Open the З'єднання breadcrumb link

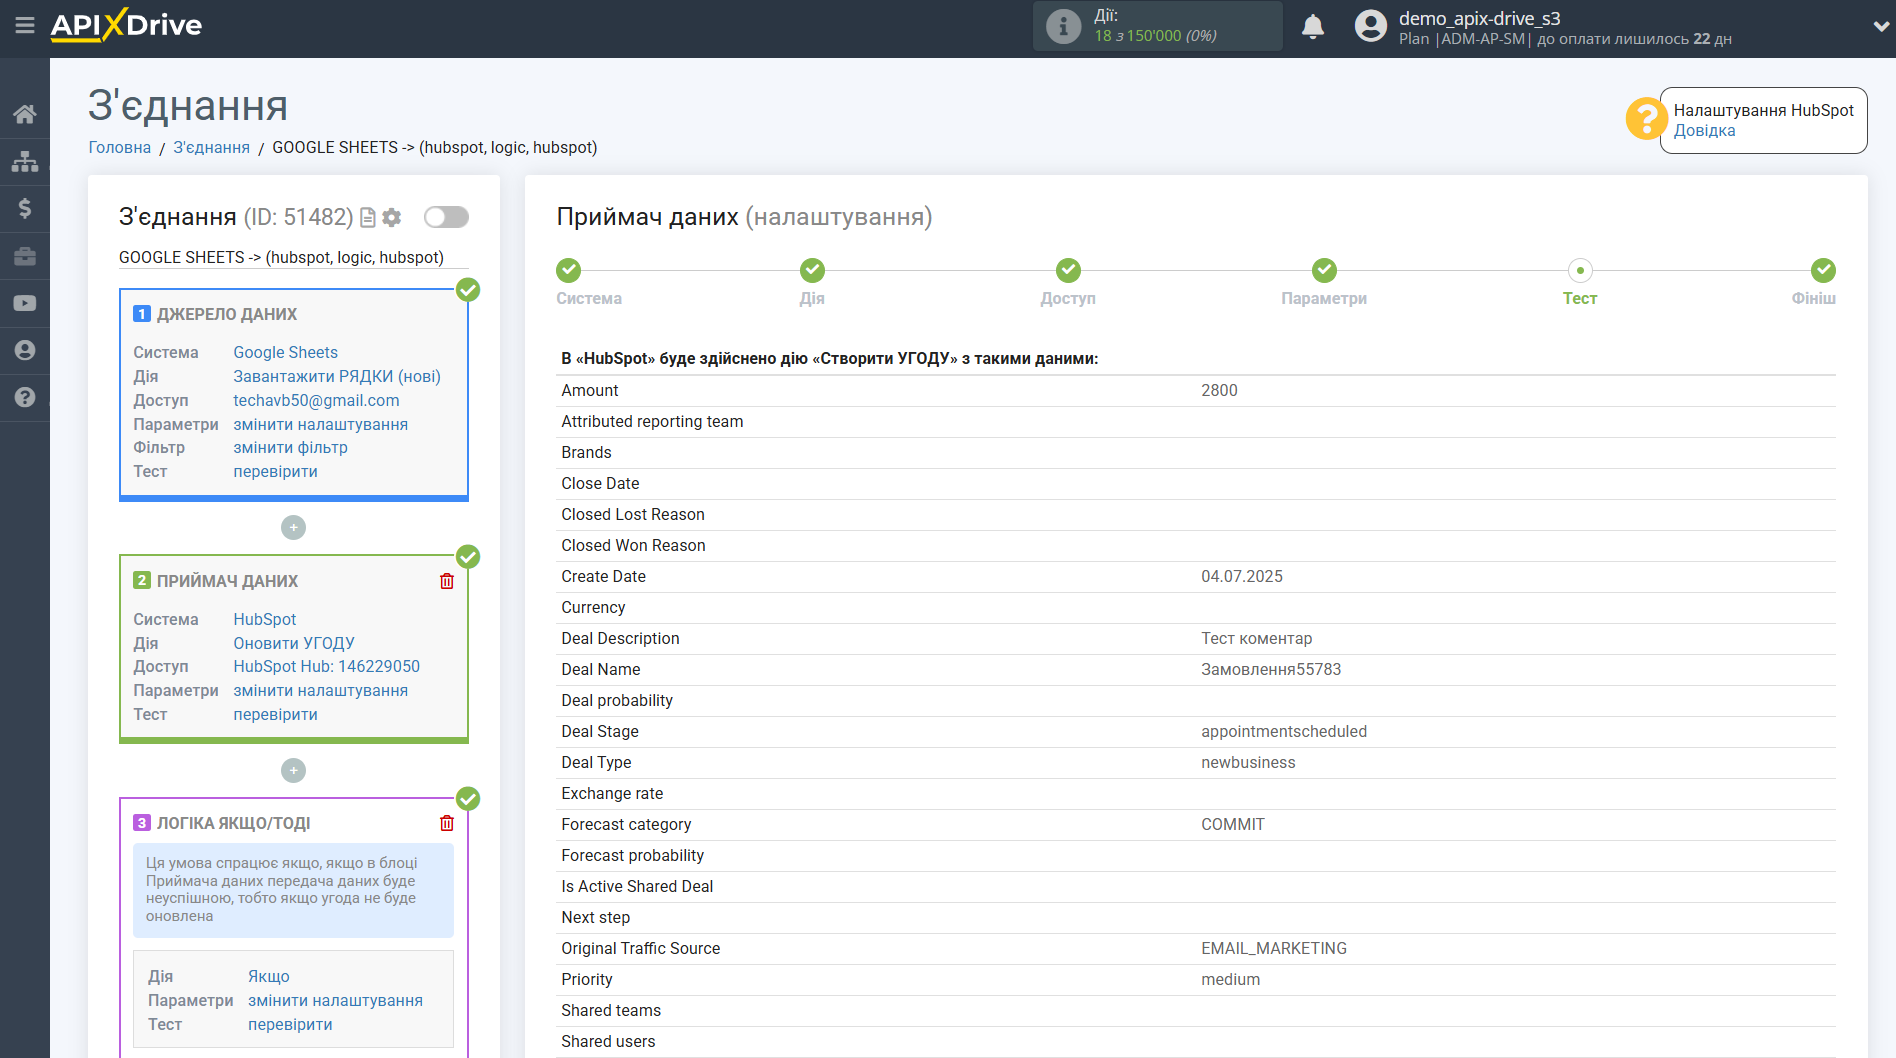pyautogui.click(x=212, y=147)
